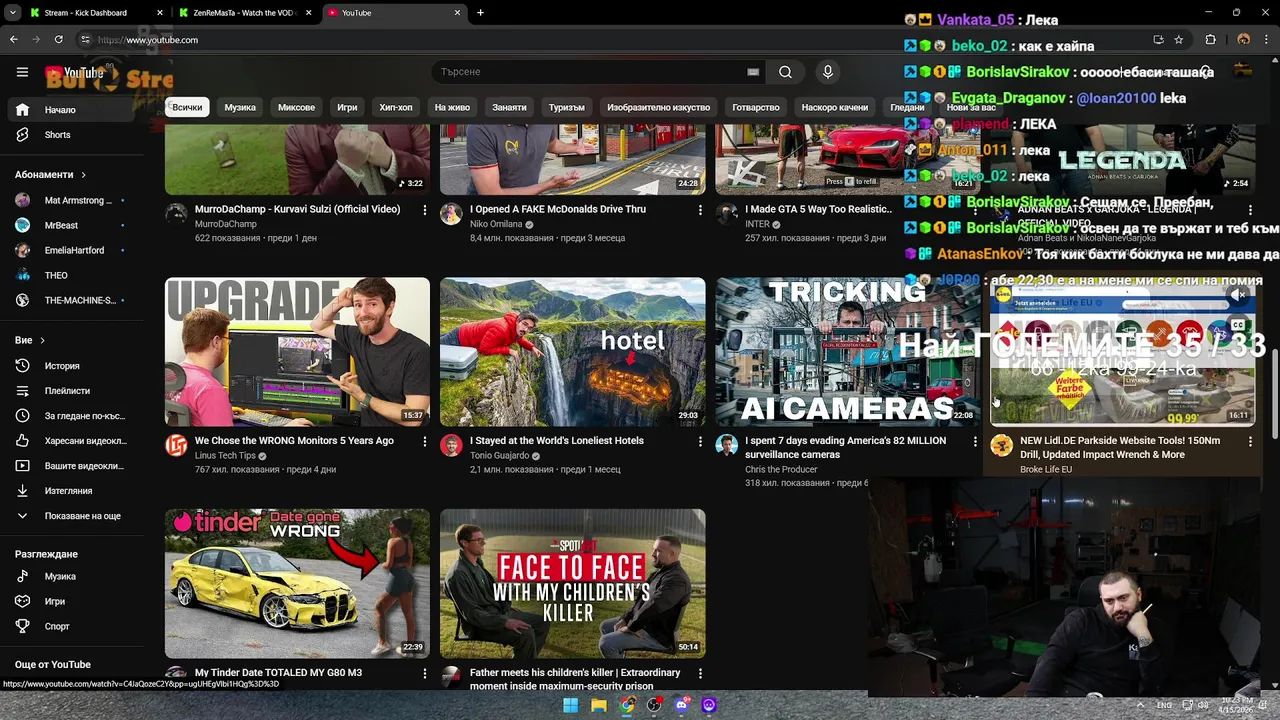Play My Tinder Date TOTALED thumbnail
1280x720 pixels.
(297, 583)
